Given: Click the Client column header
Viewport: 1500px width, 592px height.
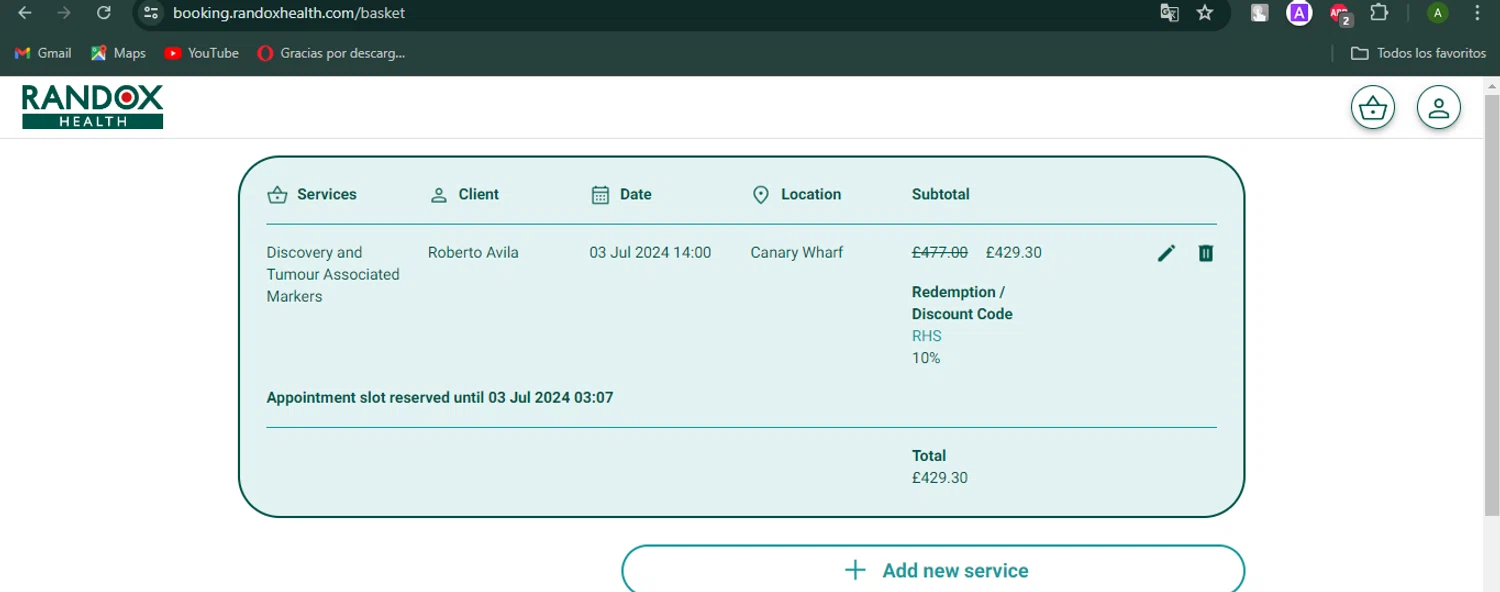Looking at the screenshot, I should pyautogui.click(x=464, y=194).
